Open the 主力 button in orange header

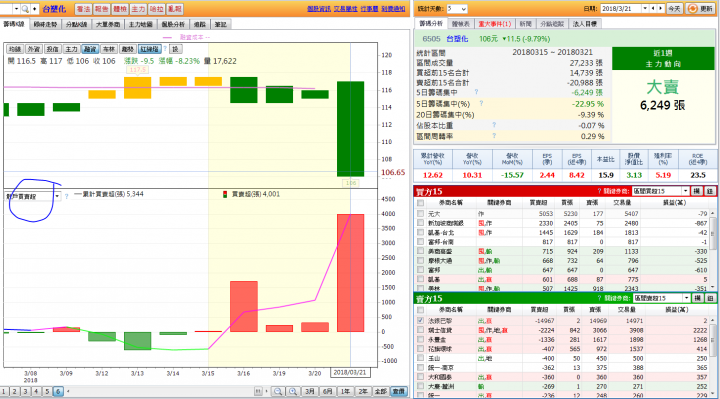tap(138, 9)
